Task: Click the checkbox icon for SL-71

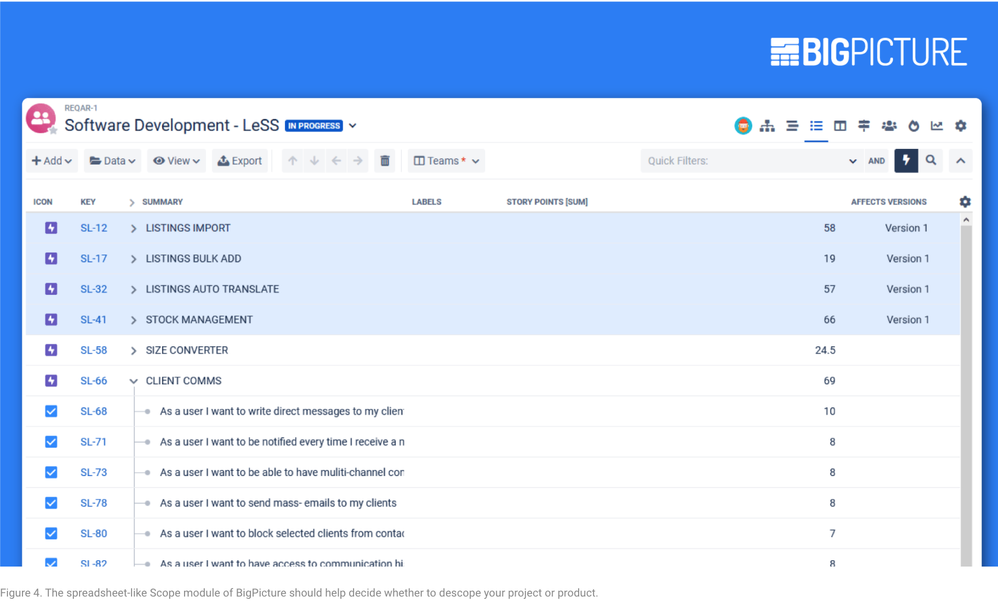Action: (51, 442)
